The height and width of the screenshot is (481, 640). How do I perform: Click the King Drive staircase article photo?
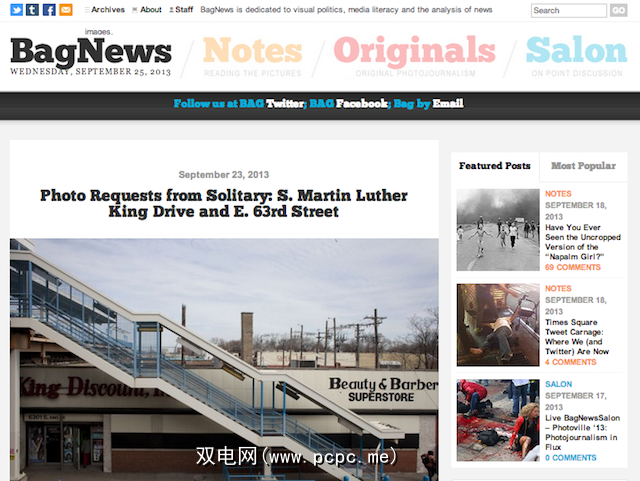(x=224, y=359)
